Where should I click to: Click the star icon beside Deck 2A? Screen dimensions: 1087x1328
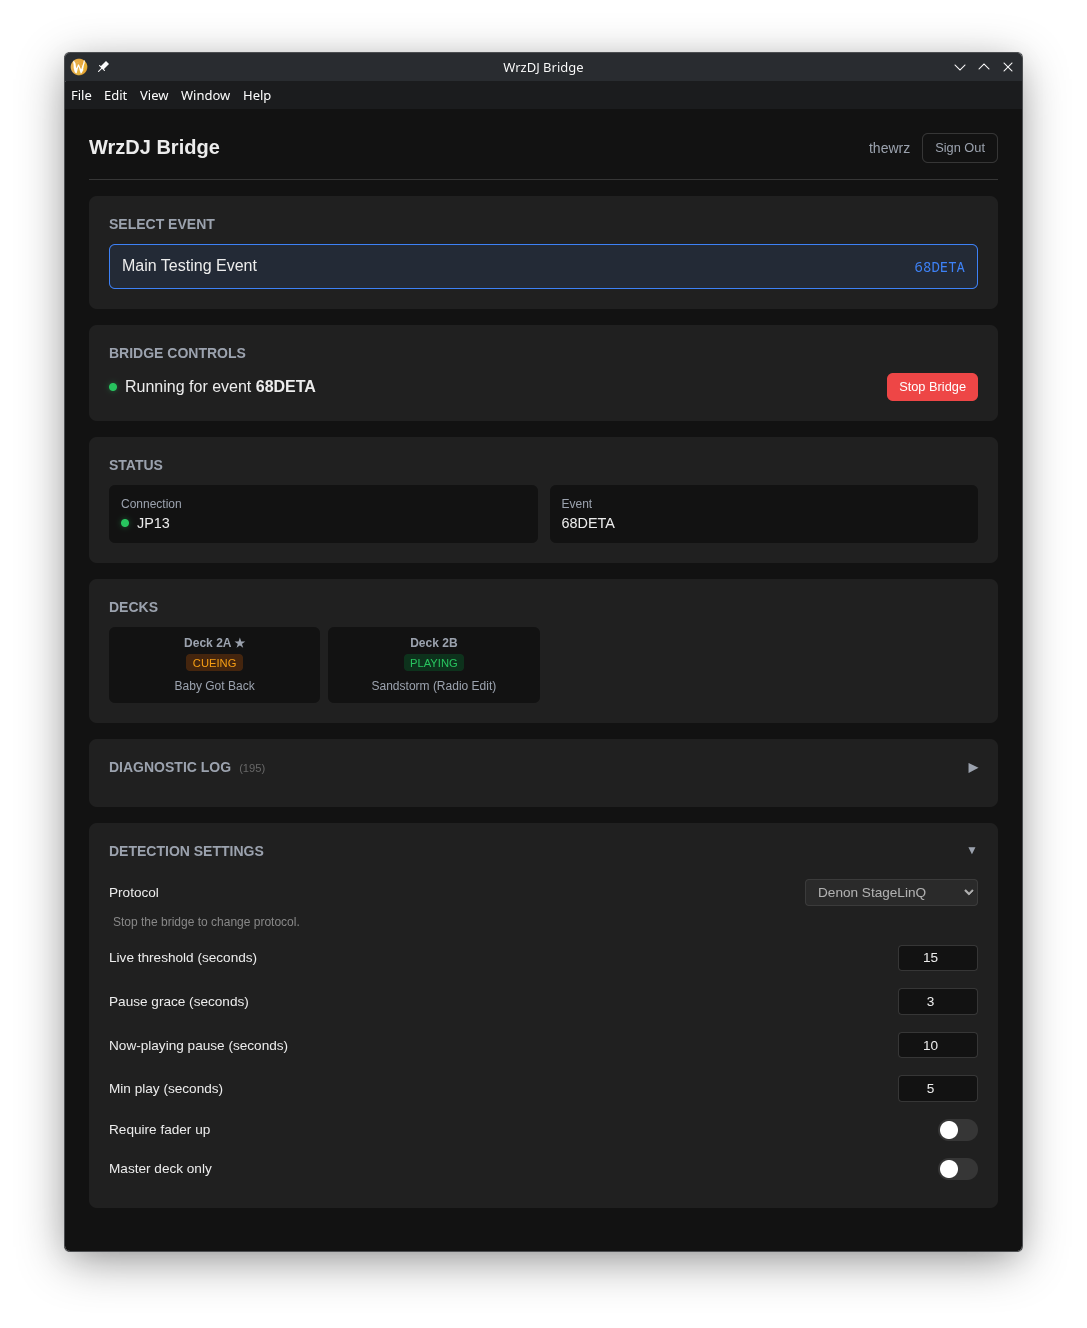tap(240, 643)
